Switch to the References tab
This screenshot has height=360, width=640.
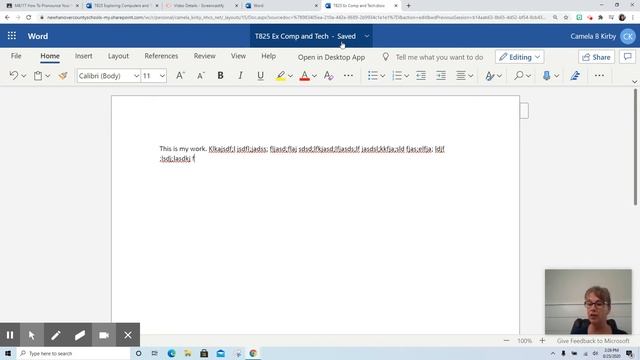click(161, 56)
